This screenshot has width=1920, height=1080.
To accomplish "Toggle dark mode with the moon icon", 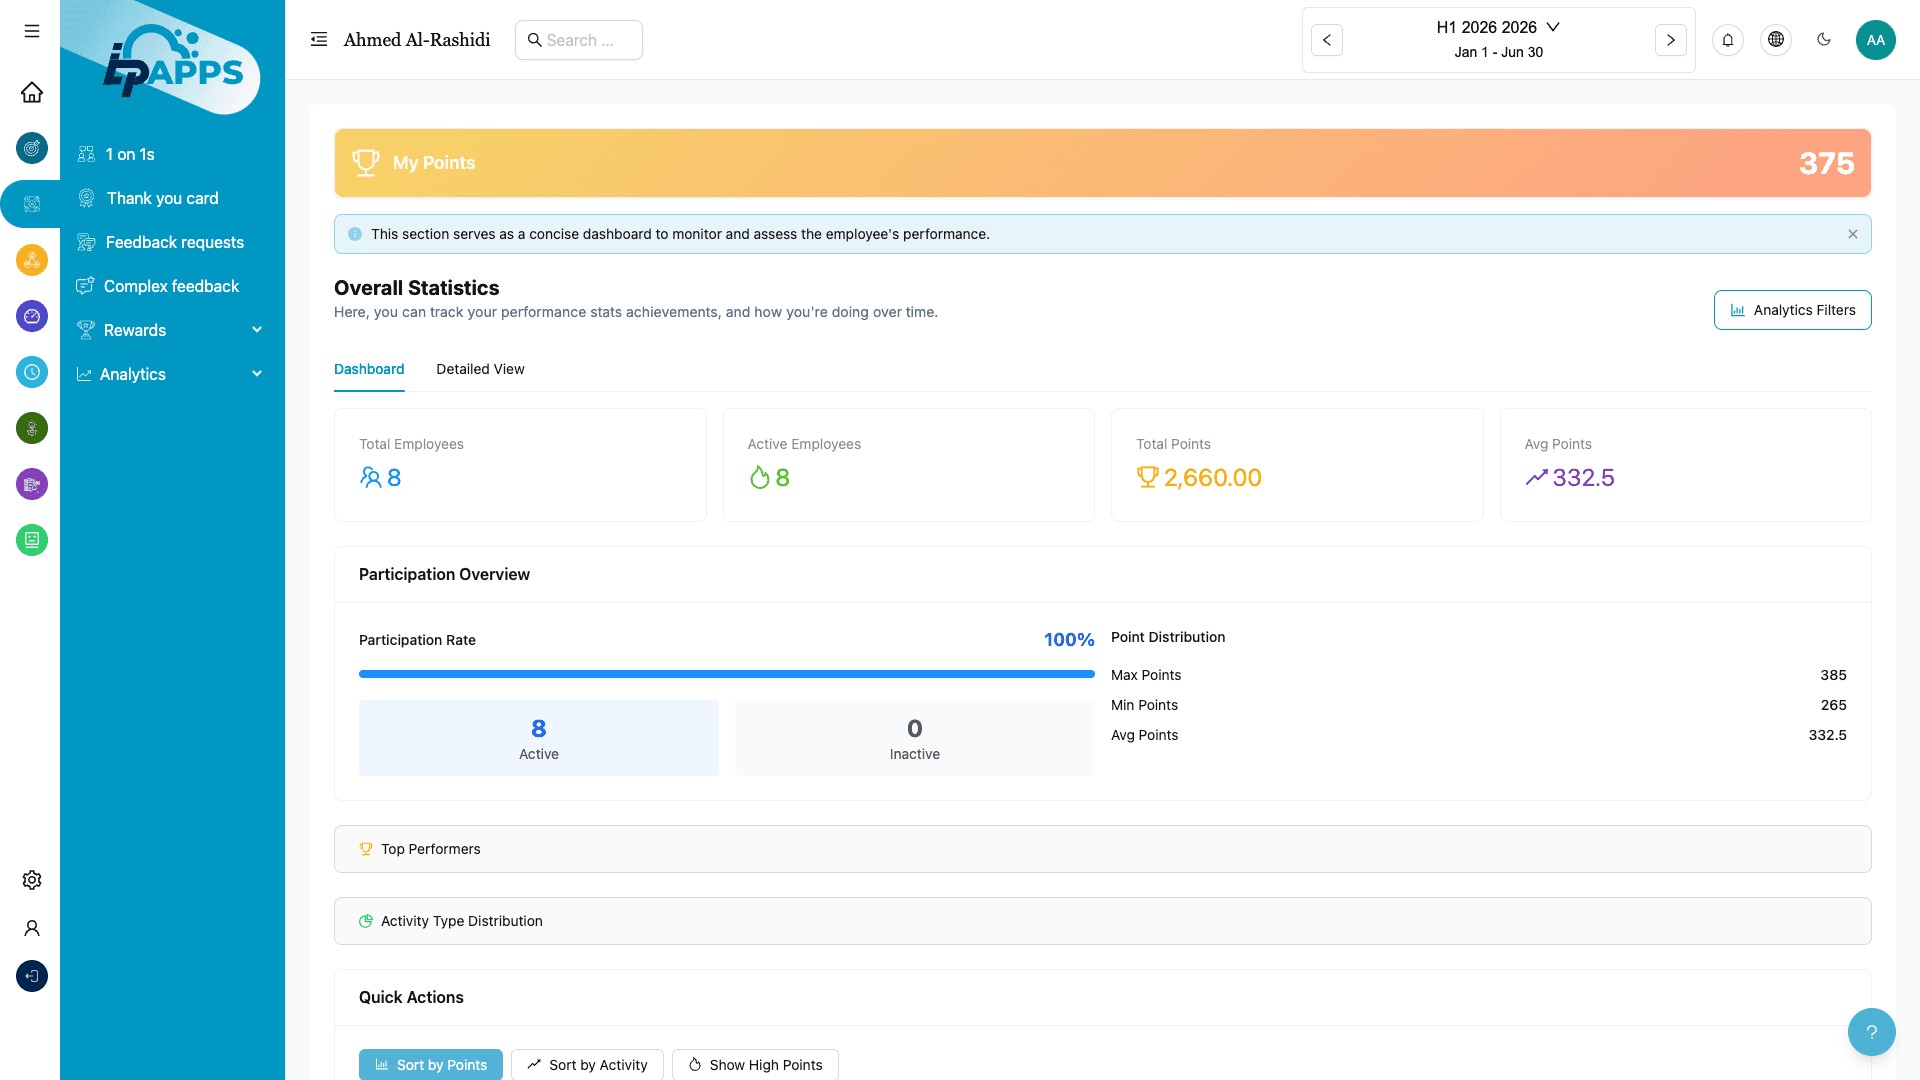I will tap(1824, 40).
